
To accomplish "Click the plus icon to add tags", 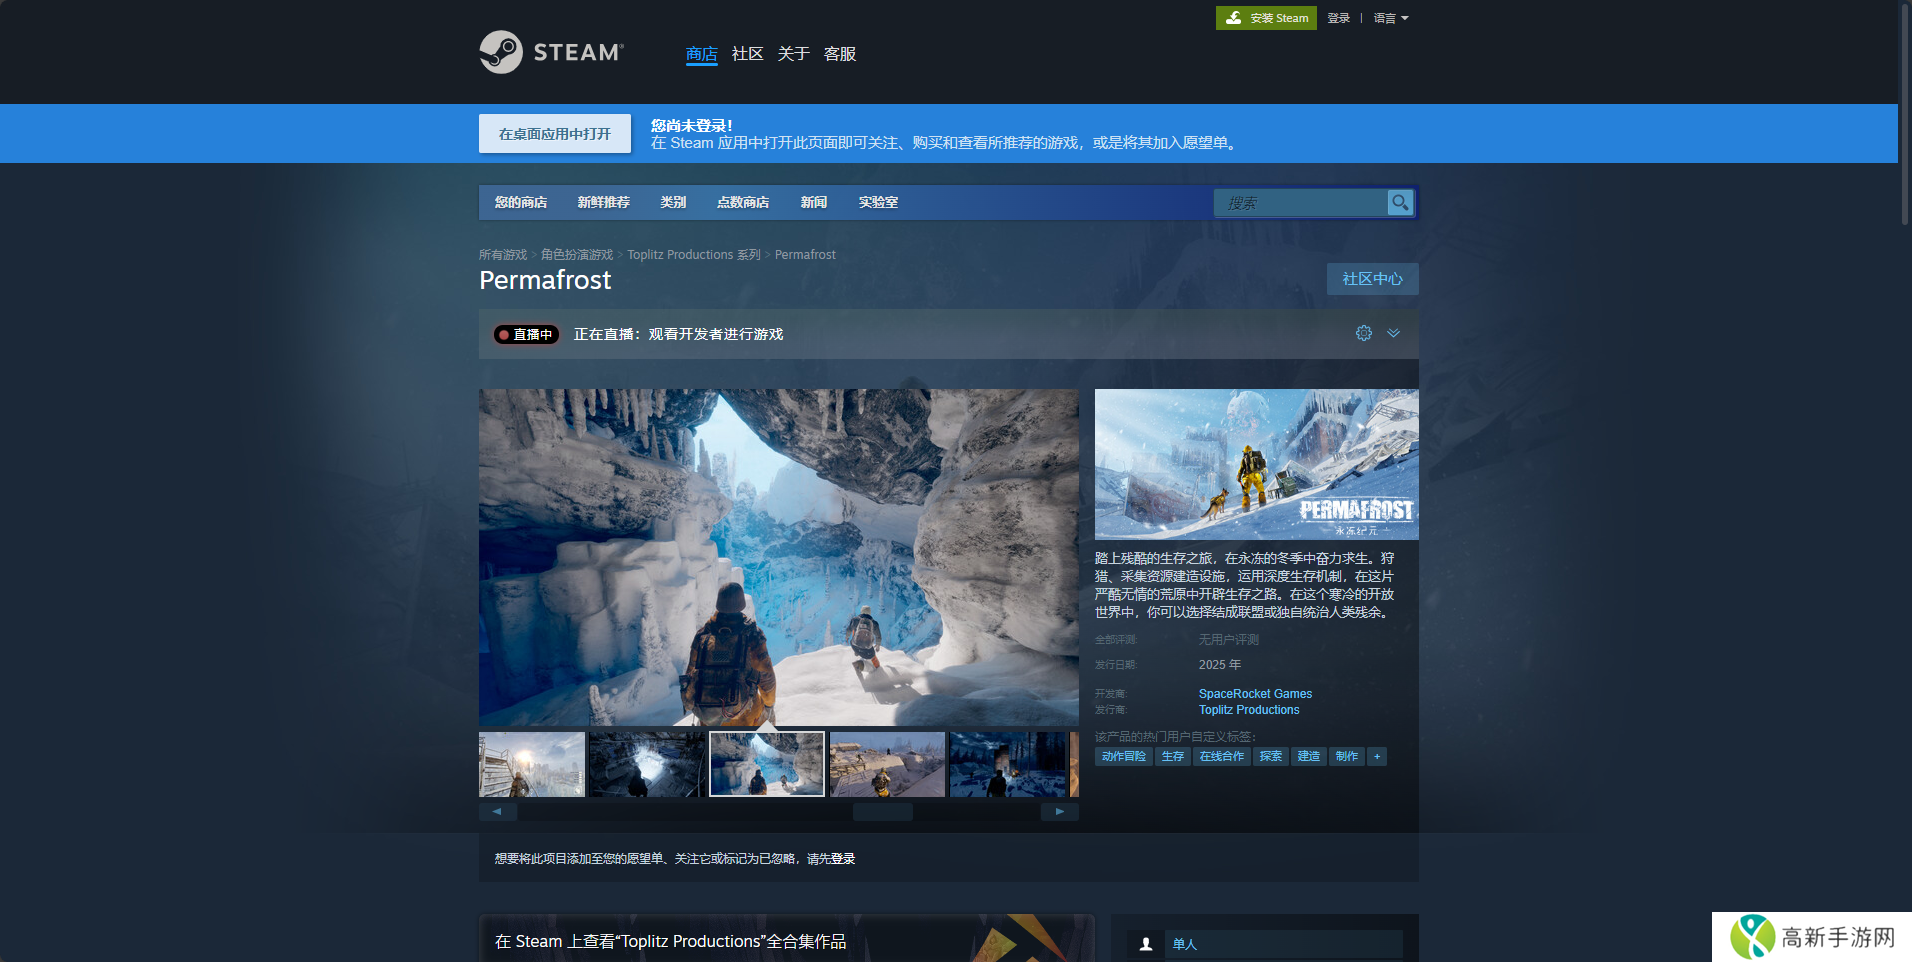I will (x=1377, y=757).
